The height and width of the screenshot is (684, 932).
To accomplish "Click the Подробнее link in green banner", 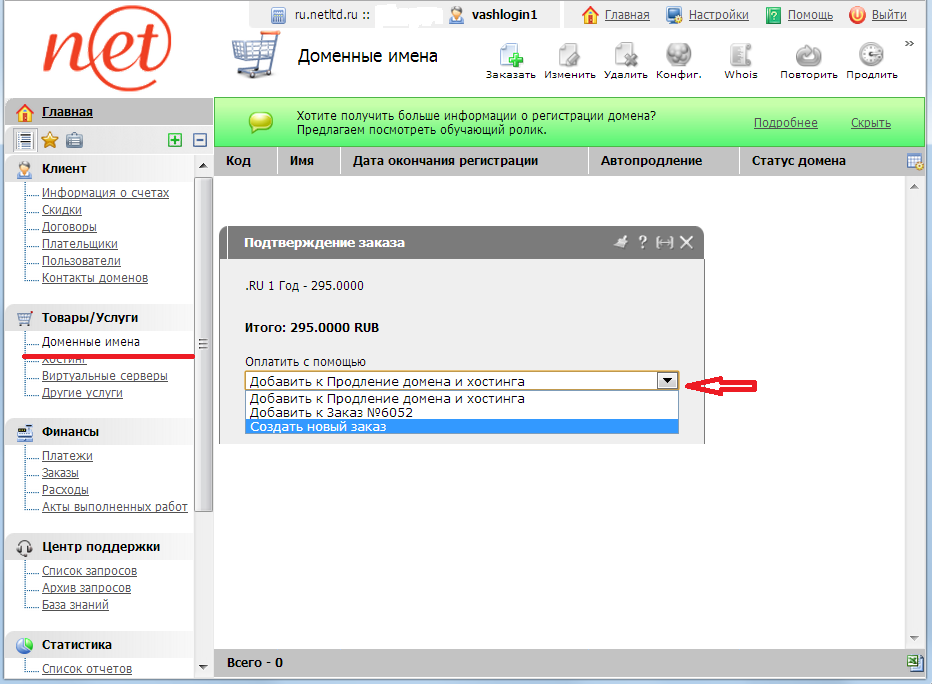I will tap(785, 123).
